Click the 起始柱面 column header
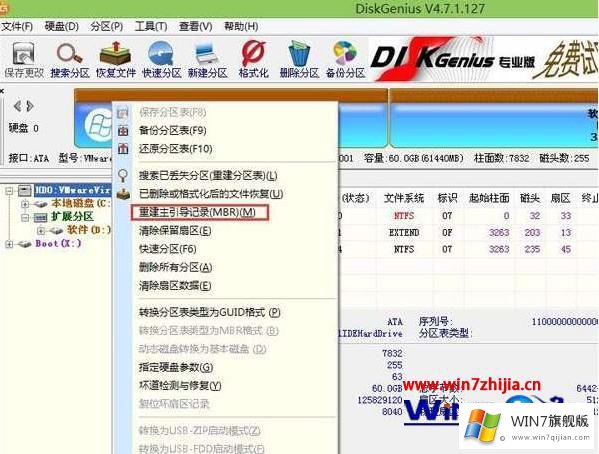 point(489,198)
